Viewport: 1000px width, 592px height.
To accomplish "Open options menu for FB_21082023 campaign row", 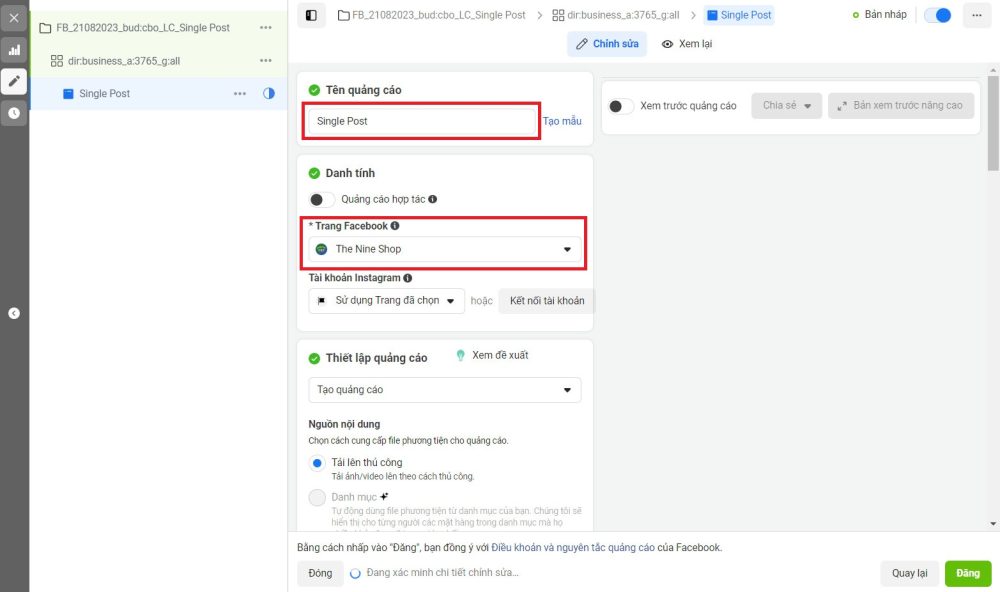I will tap(266, 27).
